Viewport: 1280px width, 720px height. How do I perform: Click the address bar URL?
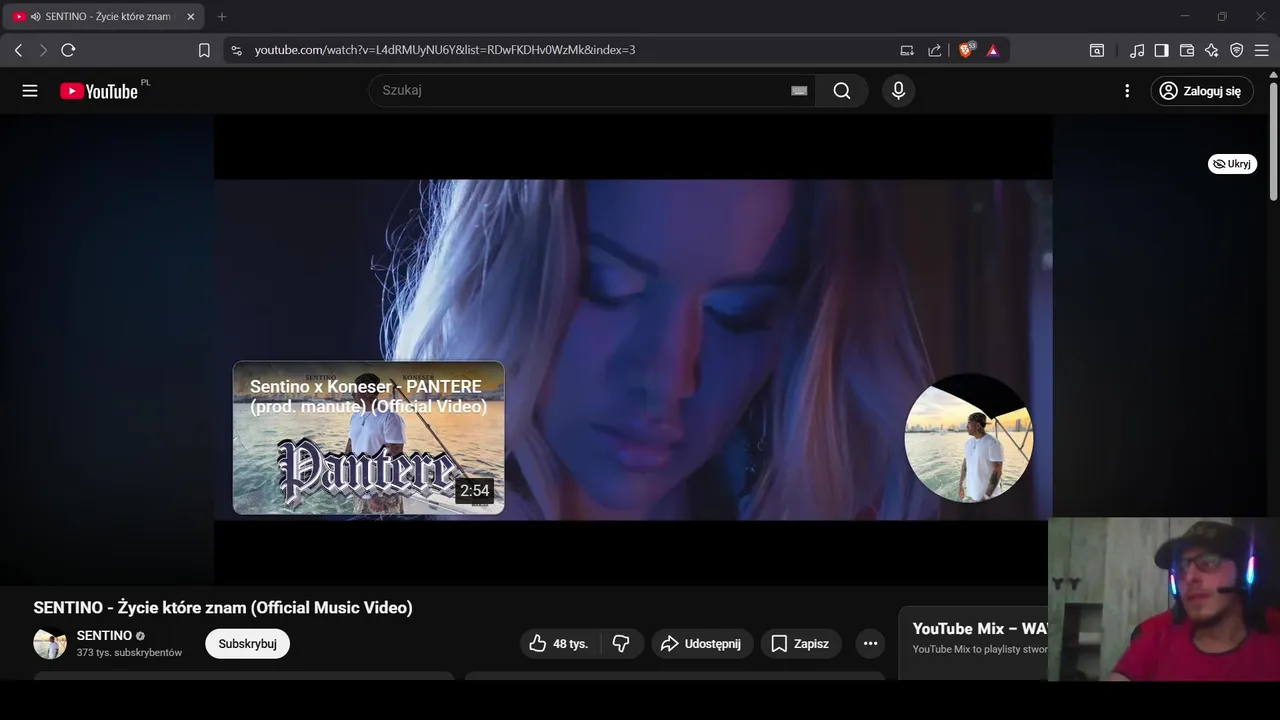pyautogui.click(x=445, y=50)
